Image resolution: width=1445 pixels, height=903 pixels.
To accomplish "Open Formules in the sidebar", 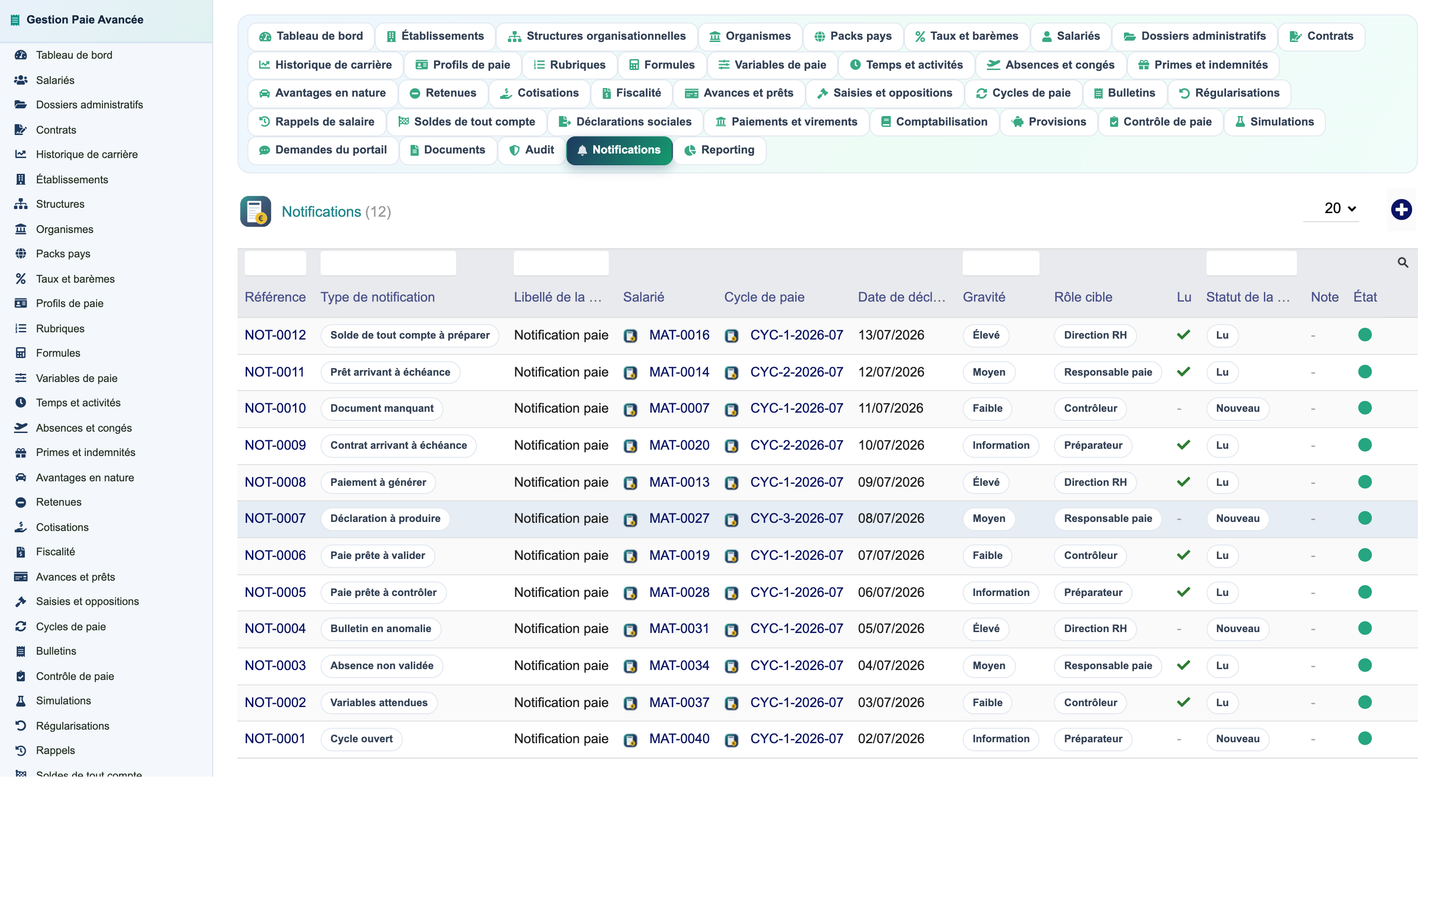I will click(x=58, y=353).
